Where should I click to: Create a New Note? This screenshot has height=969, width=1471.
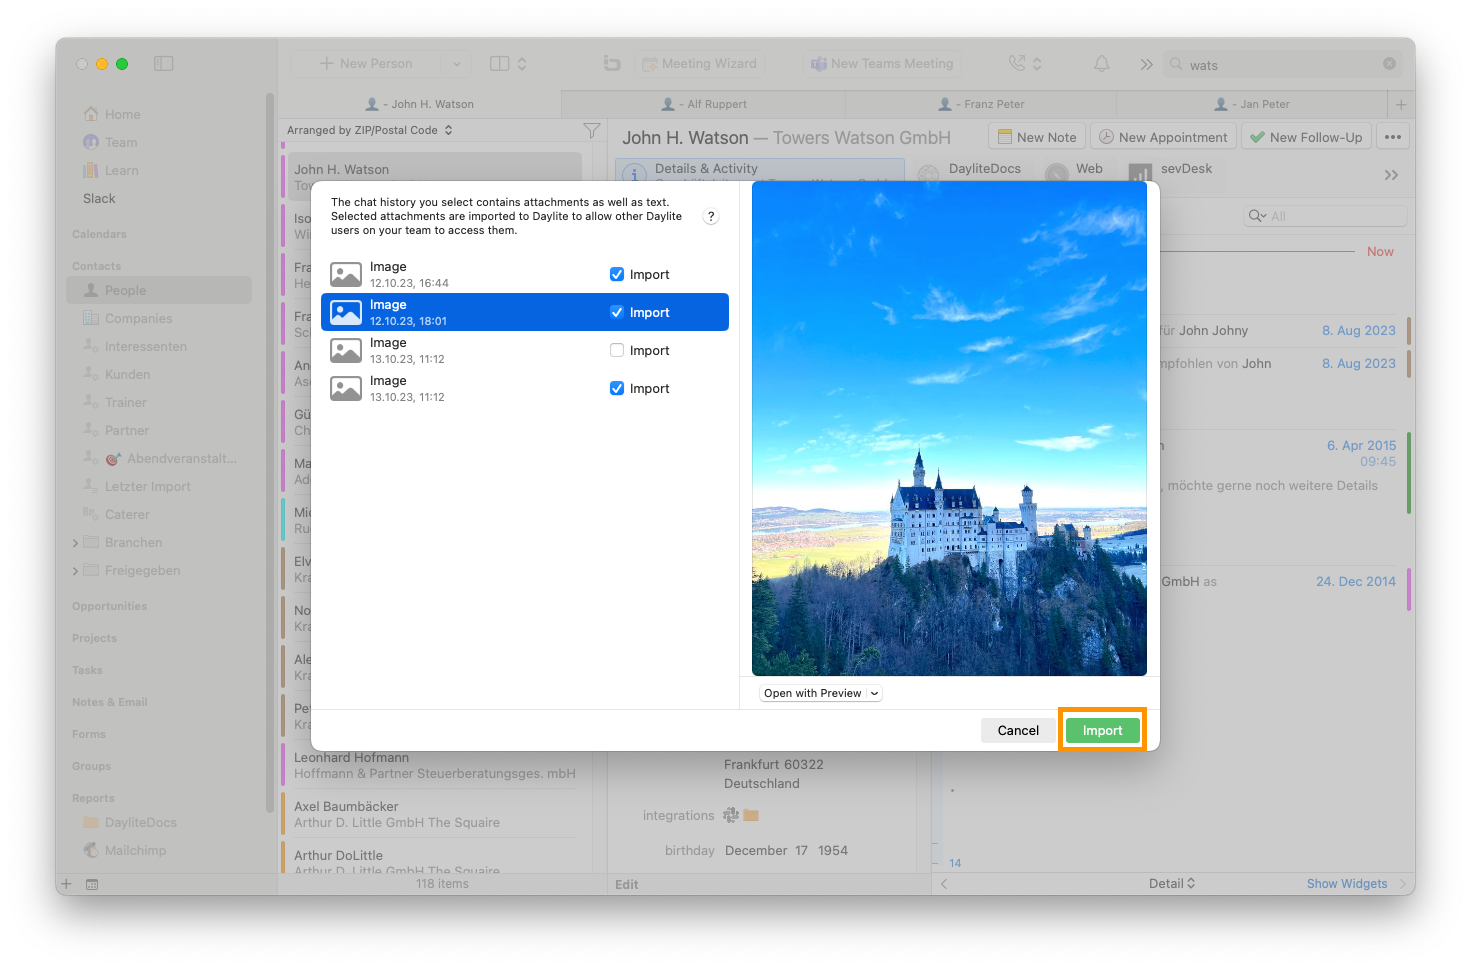1037,137
